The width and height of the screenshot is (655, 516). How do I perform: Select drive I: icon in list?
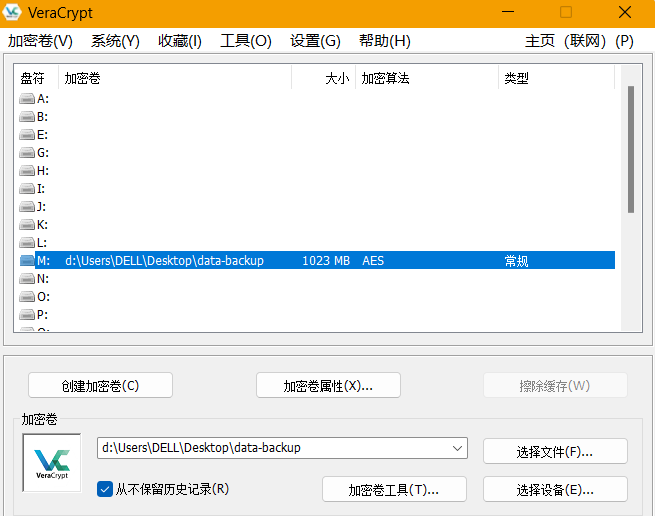pos(27,189)
